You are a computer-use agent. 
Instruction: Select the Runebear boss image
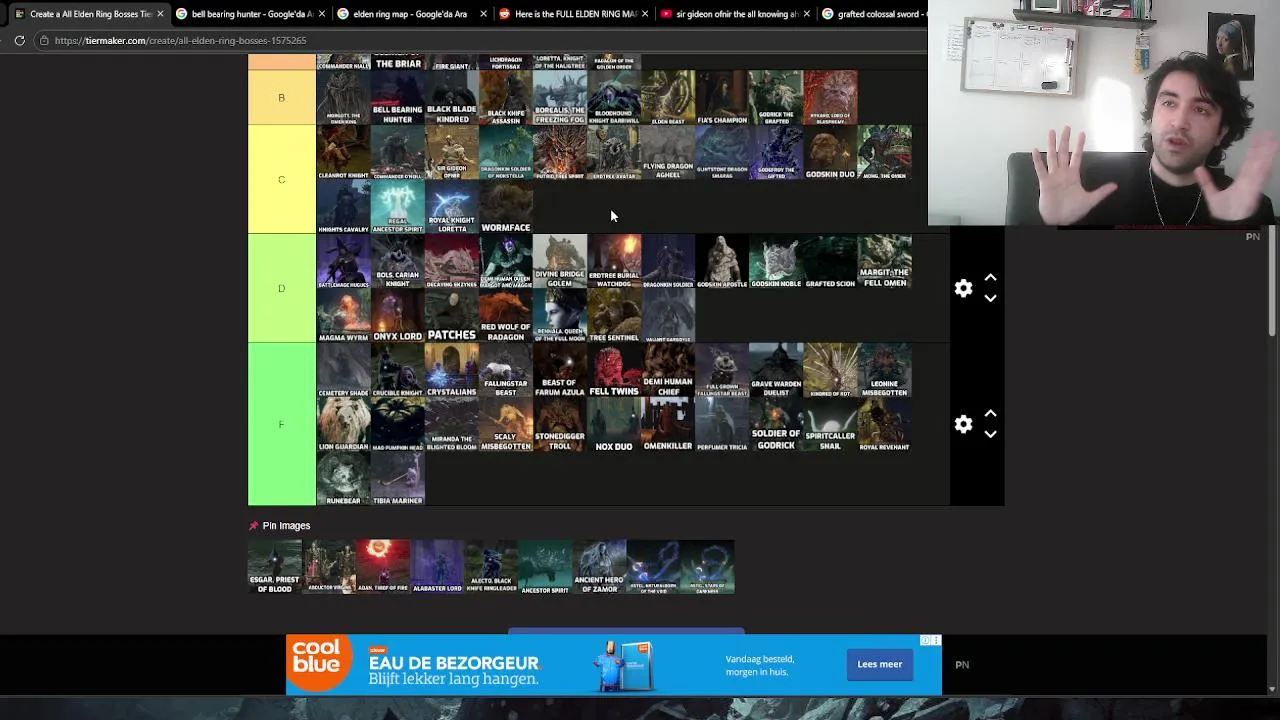click(x=344, y=478)
